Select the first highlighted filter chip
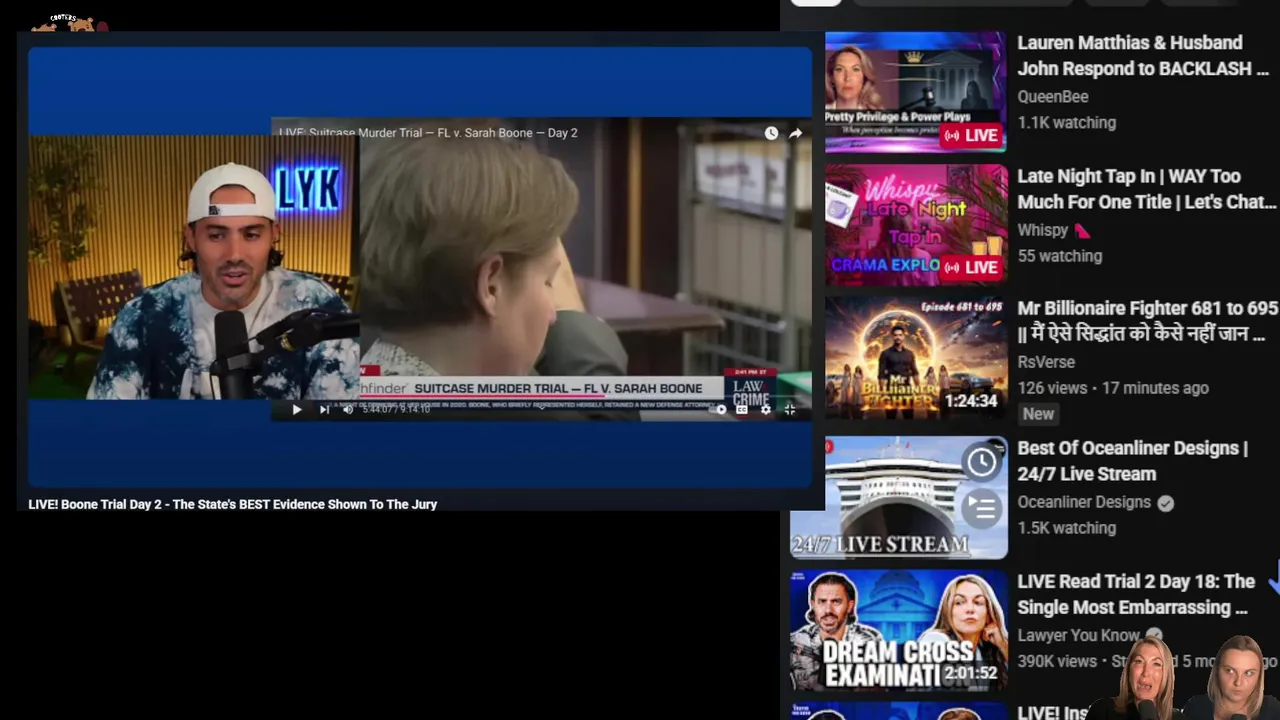 pyautogui.click(x=816, y=2)
